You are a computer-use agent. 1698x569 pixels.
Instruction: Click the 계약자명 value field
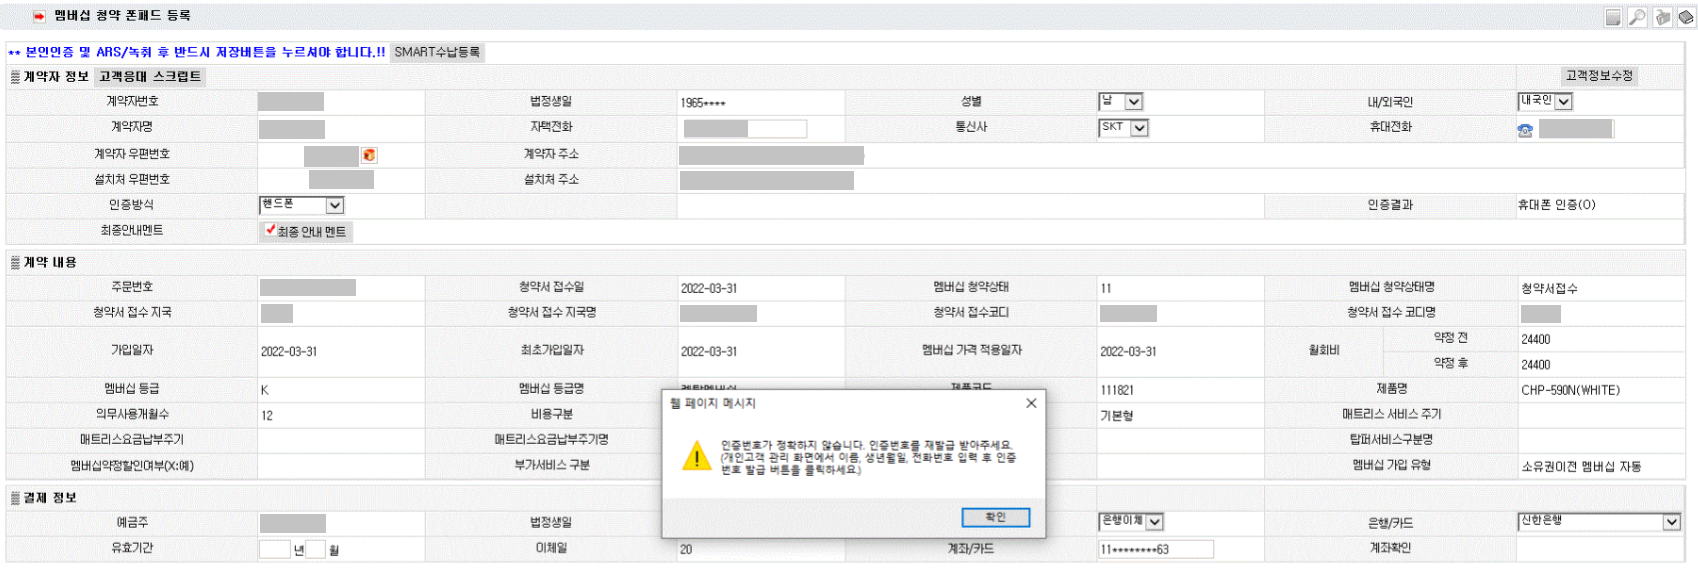[292, 129]
